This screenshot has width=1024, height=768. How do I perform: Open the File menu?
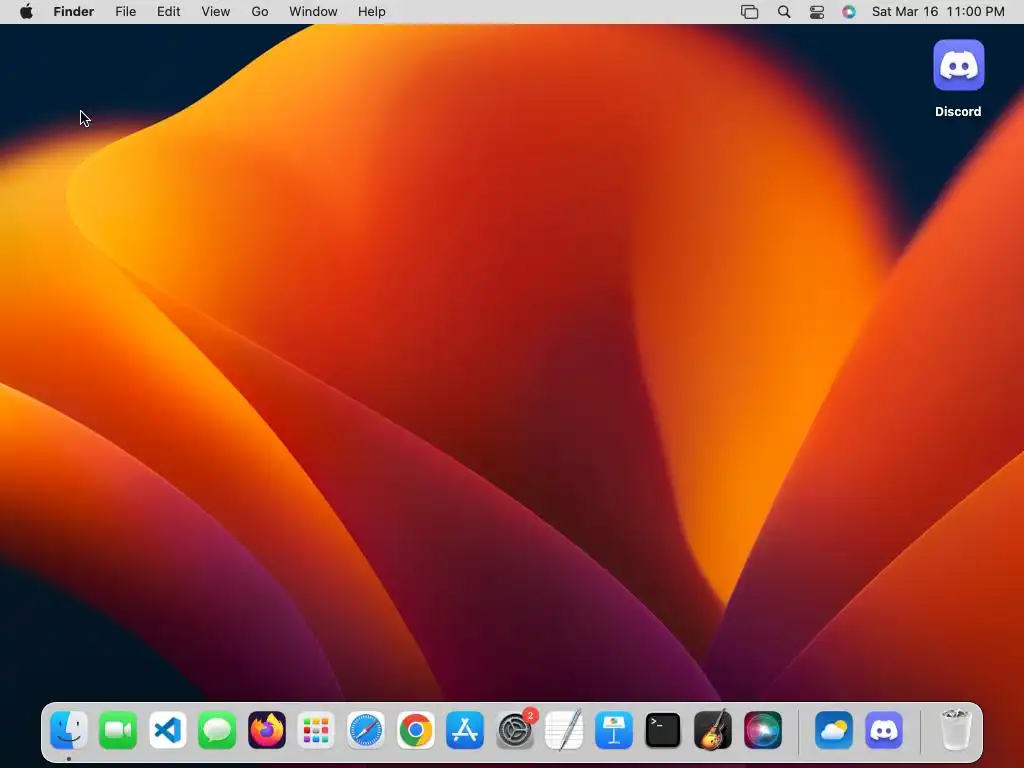click(125, 12)
